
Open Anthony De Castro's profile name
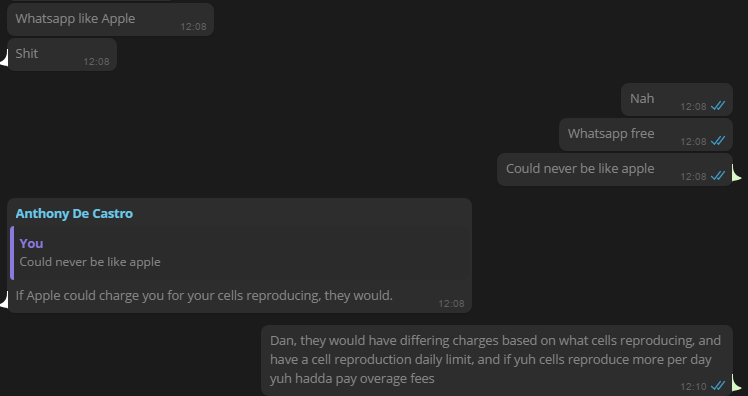click(74, 213)
